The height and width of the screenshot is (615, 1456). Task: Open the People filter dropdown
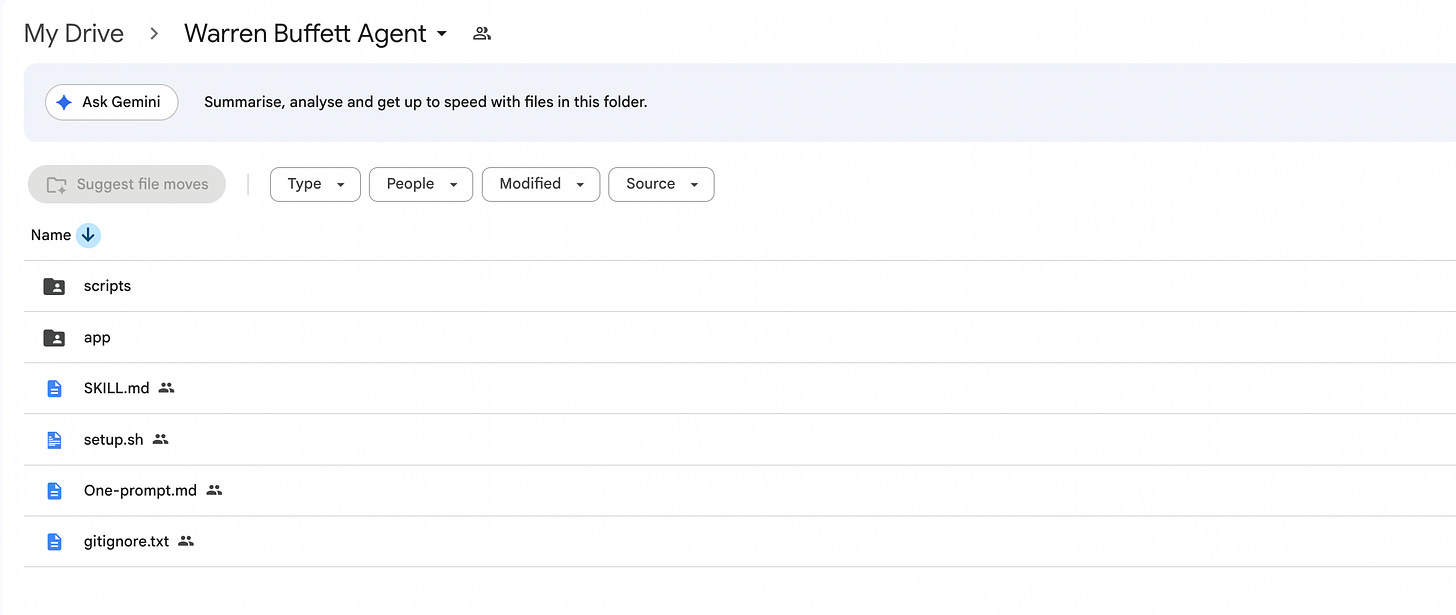tap(421, 184)
